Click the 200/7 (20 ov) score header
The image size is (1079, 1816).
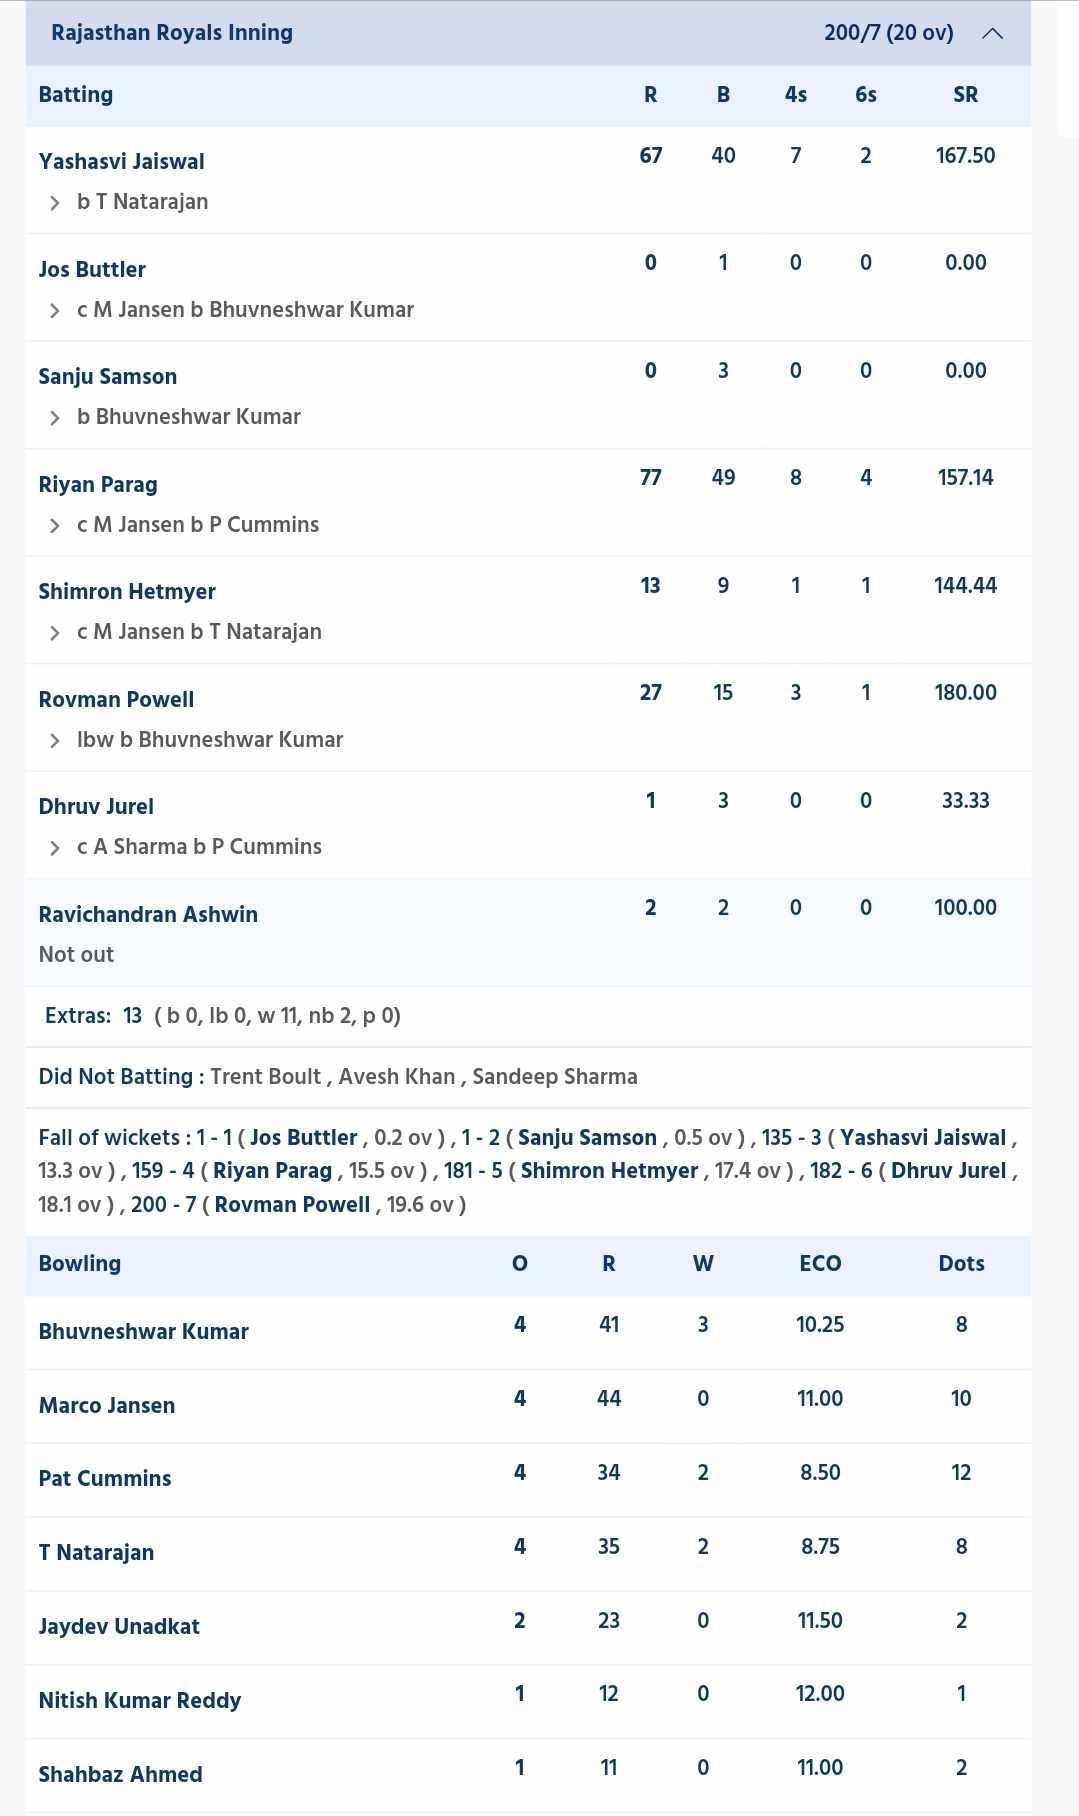[888, 33]
